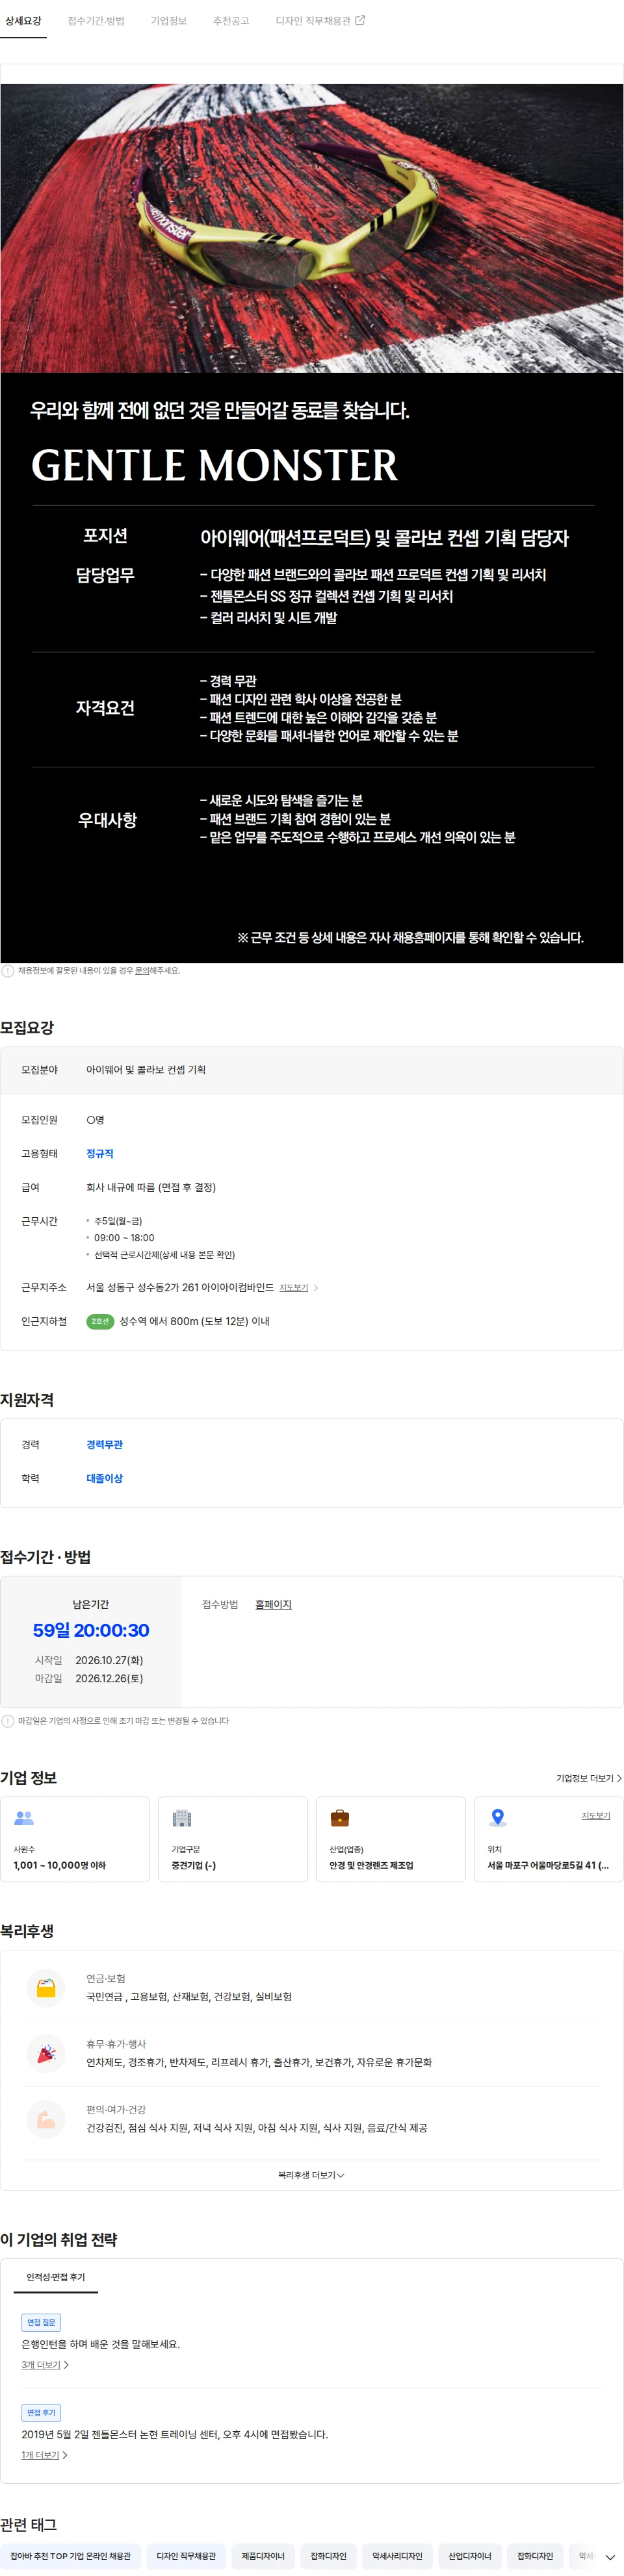The height and width of the screenshot is (2576, 624).
Task: Open the 문의 link for wrong job info
Action: pyautogui.click(x=141, y=970)
